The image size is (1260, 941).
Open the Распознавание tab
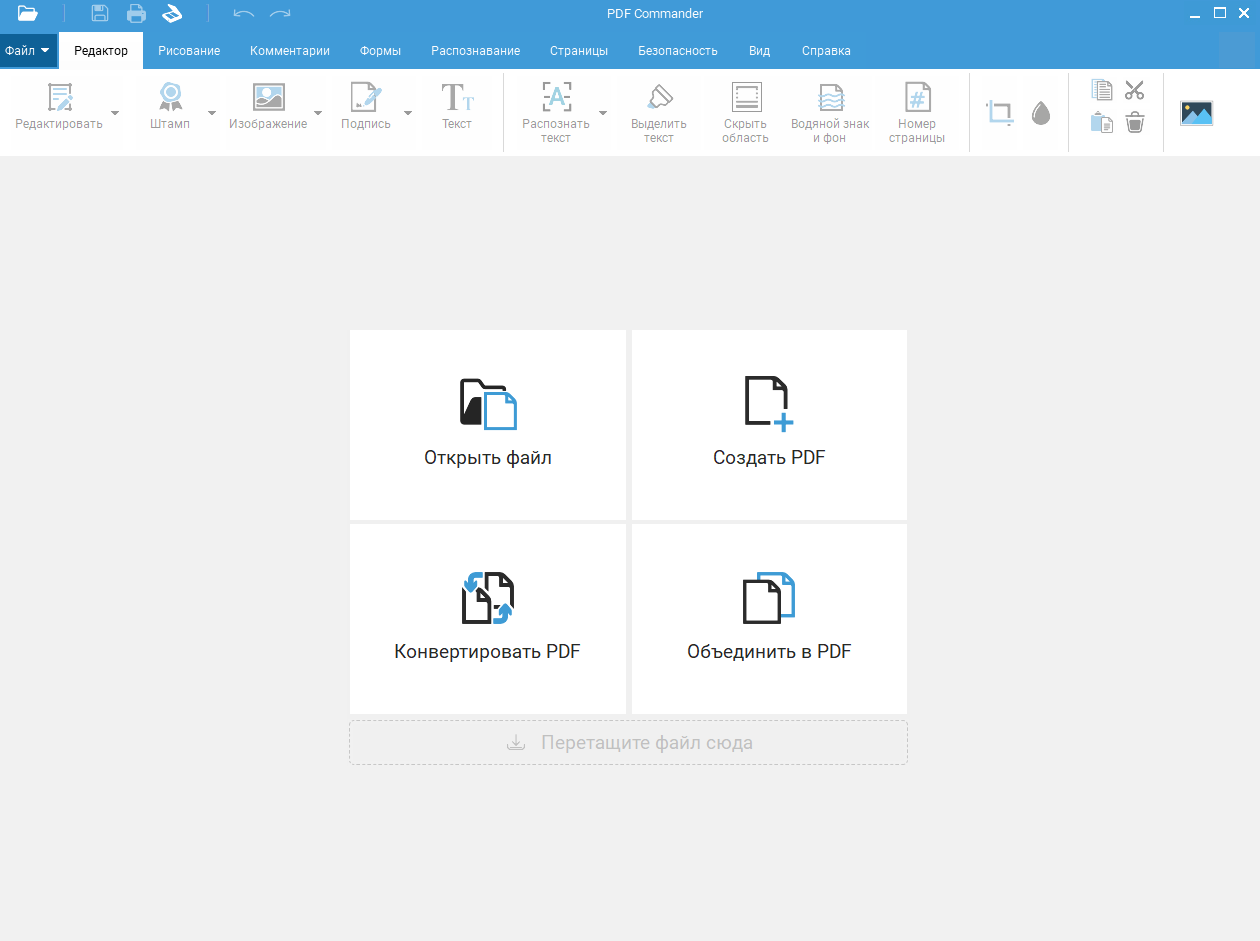click(x=476, y=51)
